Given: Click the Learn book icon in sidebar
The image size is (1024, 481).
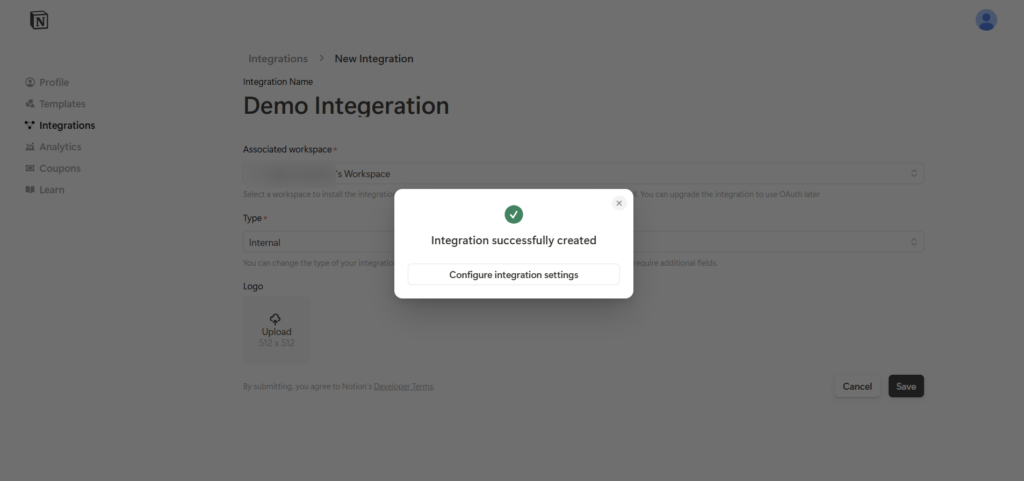Looking at the screenshot, I should point(29,190).
